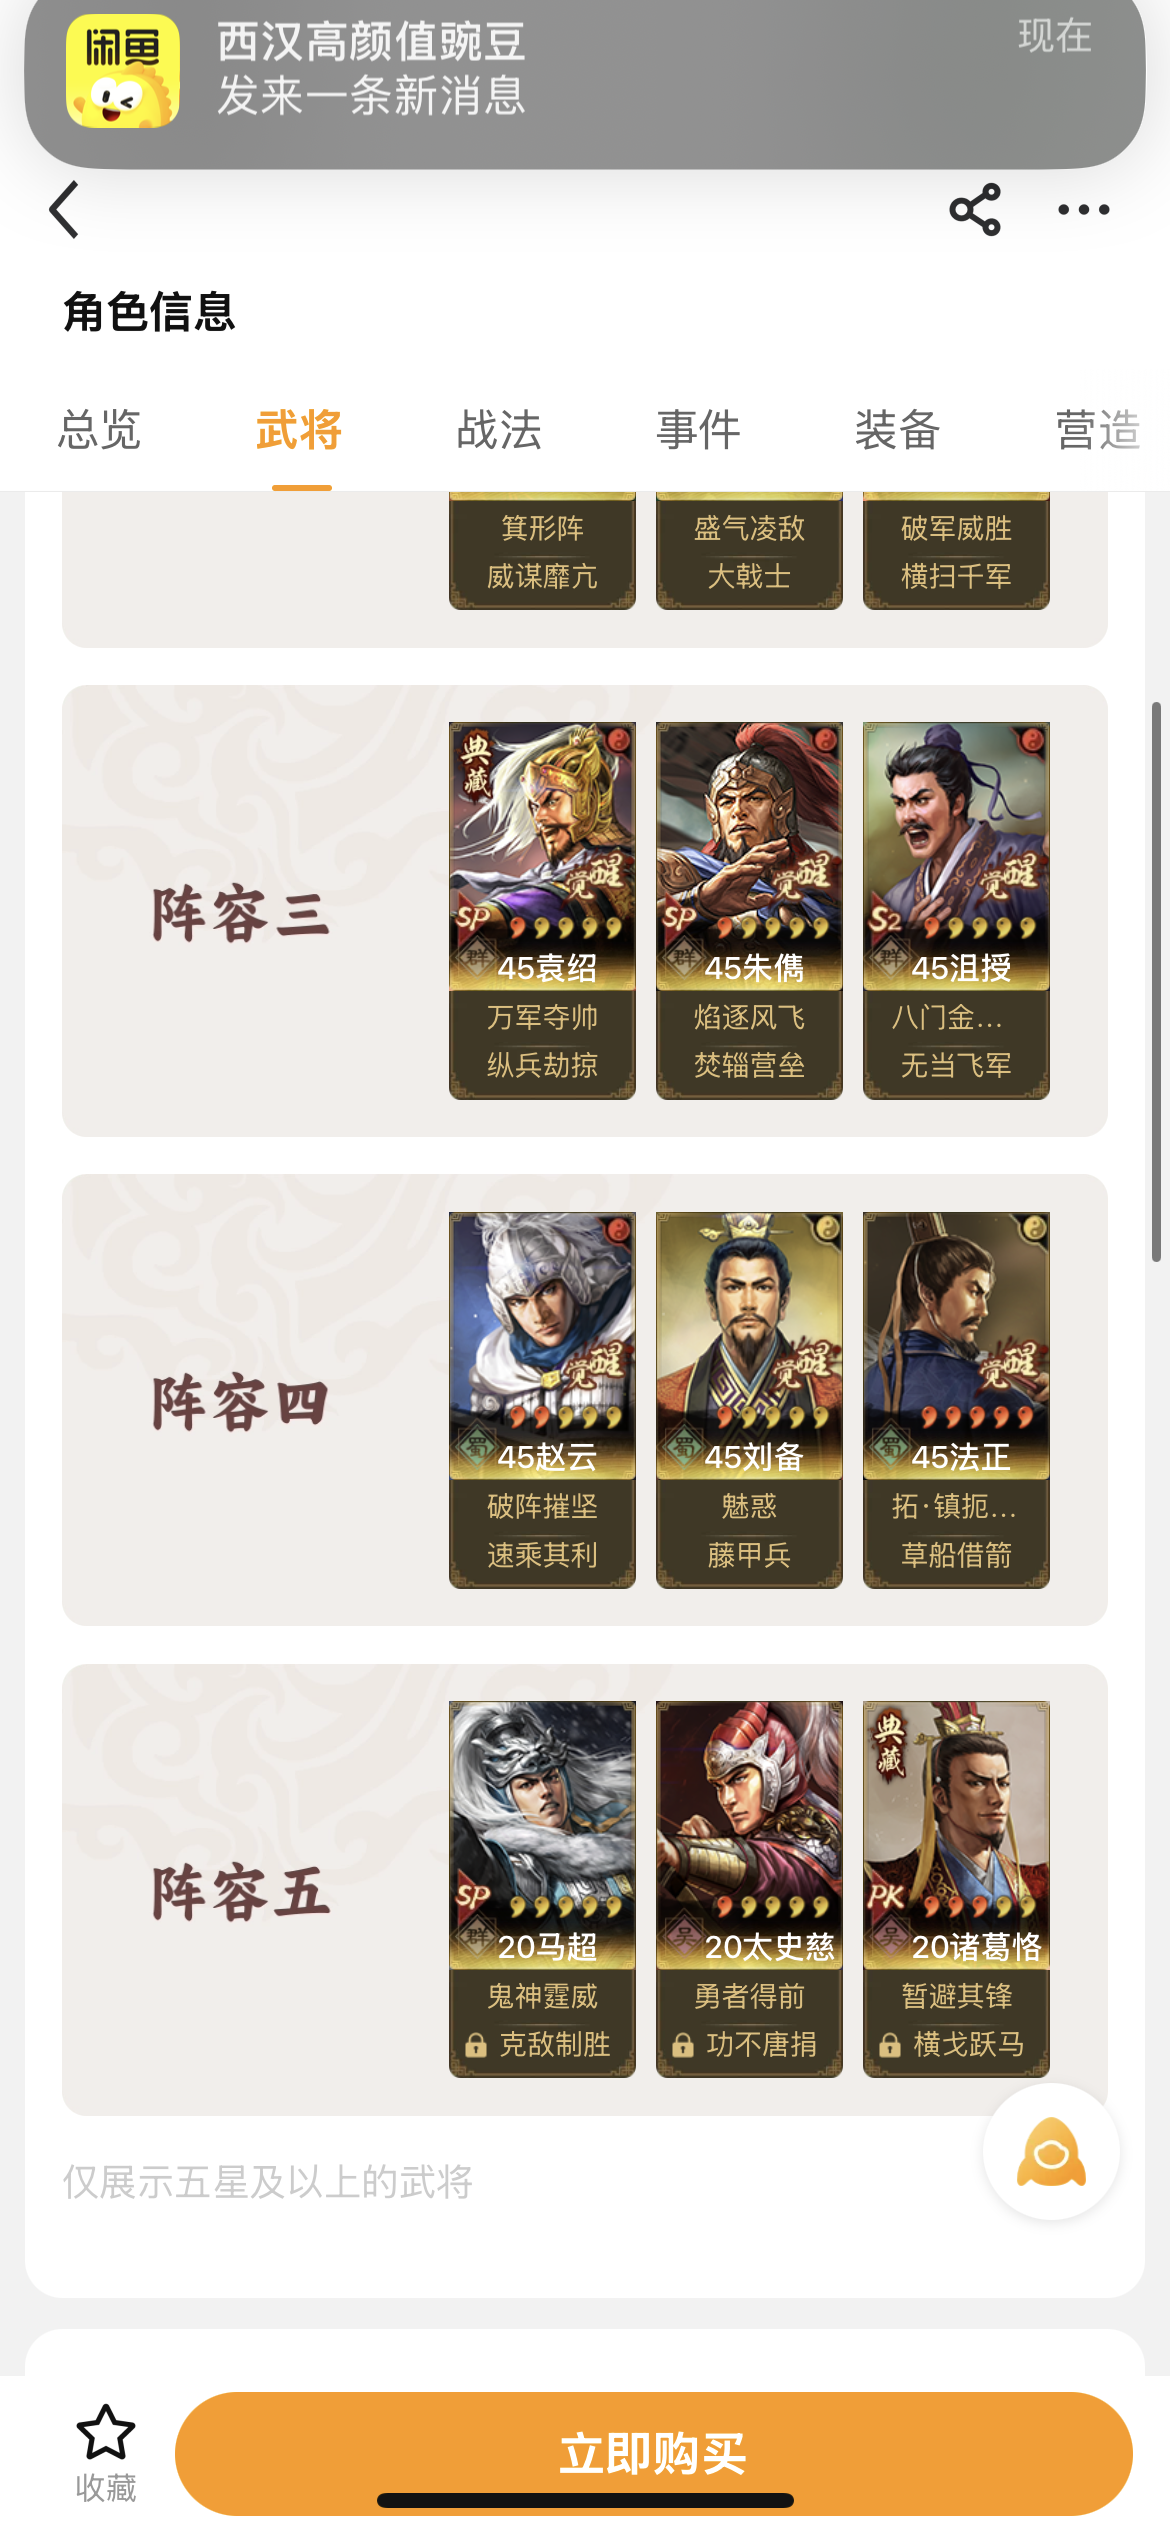The image size is (1170, 2532).
Task: Tap the back arrow icon
Action: point(64,209)
